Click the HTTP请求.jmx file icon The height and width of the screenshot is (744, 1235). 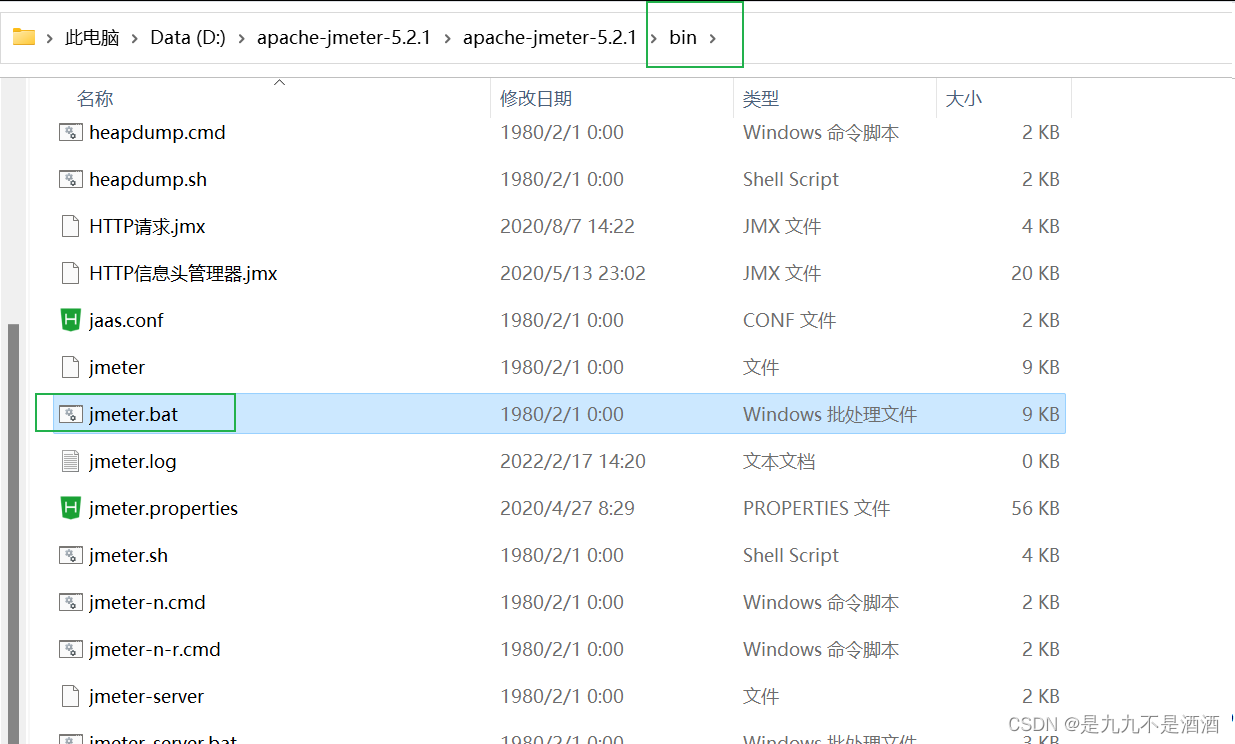(x=70, y=226)
